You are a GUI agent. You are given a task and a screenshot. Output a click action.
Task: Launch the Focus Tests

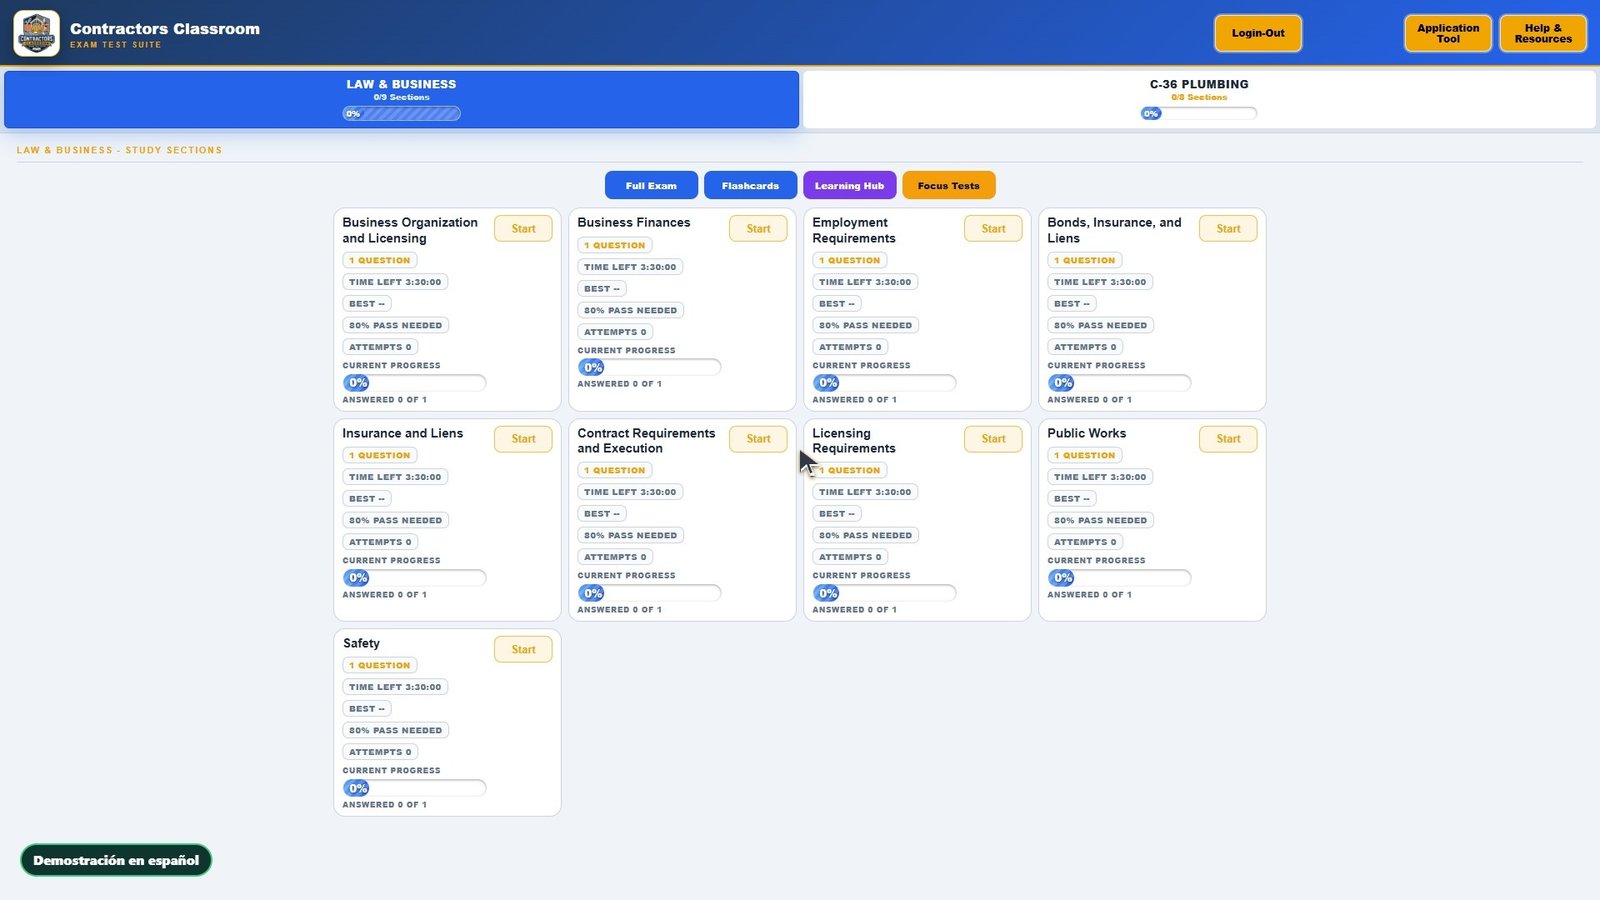pyautogui.click(x=948, y=185)
